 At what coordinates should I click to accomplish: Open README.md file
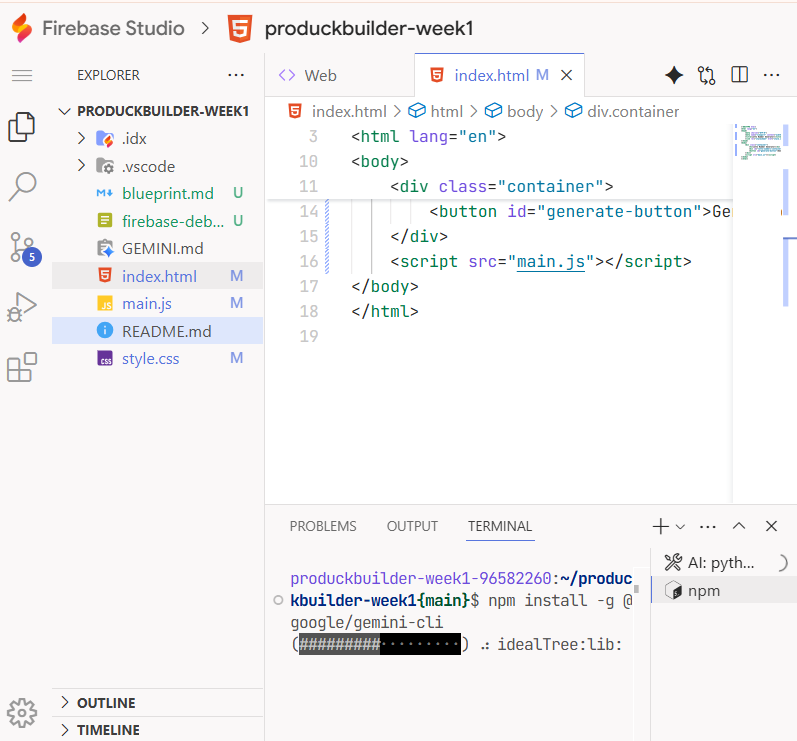click(158, 331)
